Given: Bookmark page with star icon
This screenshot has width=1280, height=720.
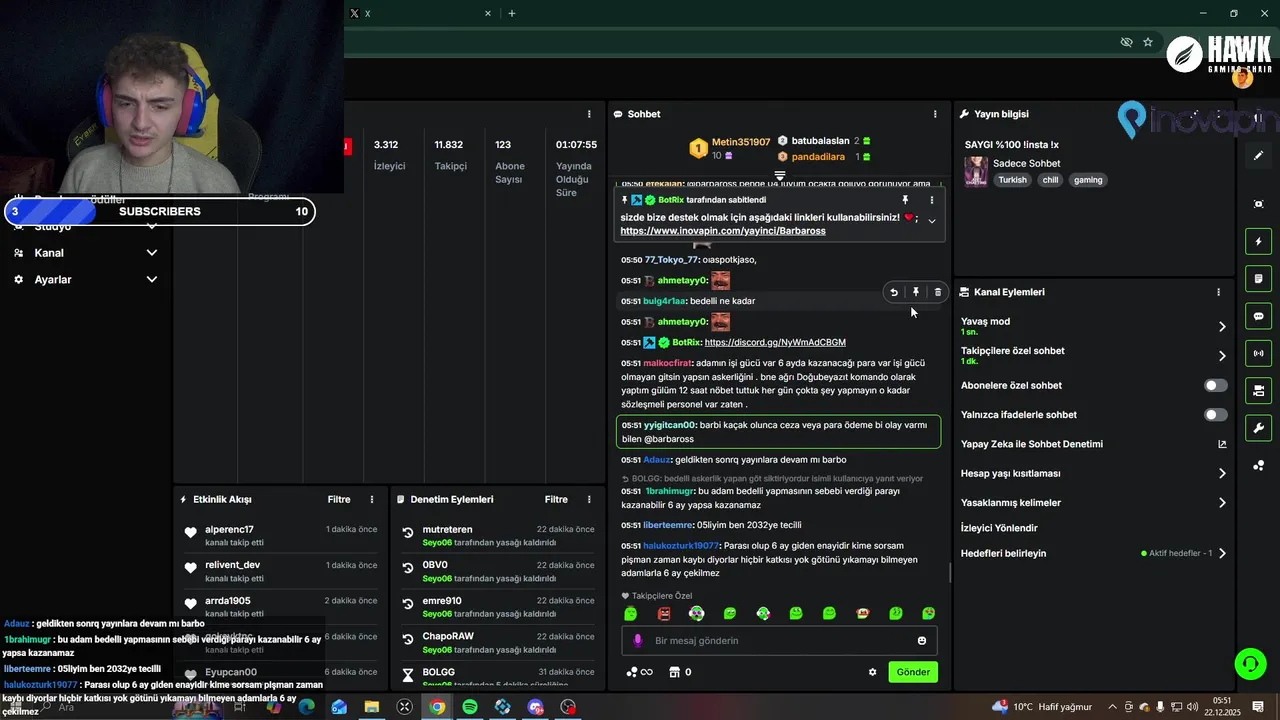Looking at the screenshot, I should [1148, 42].
